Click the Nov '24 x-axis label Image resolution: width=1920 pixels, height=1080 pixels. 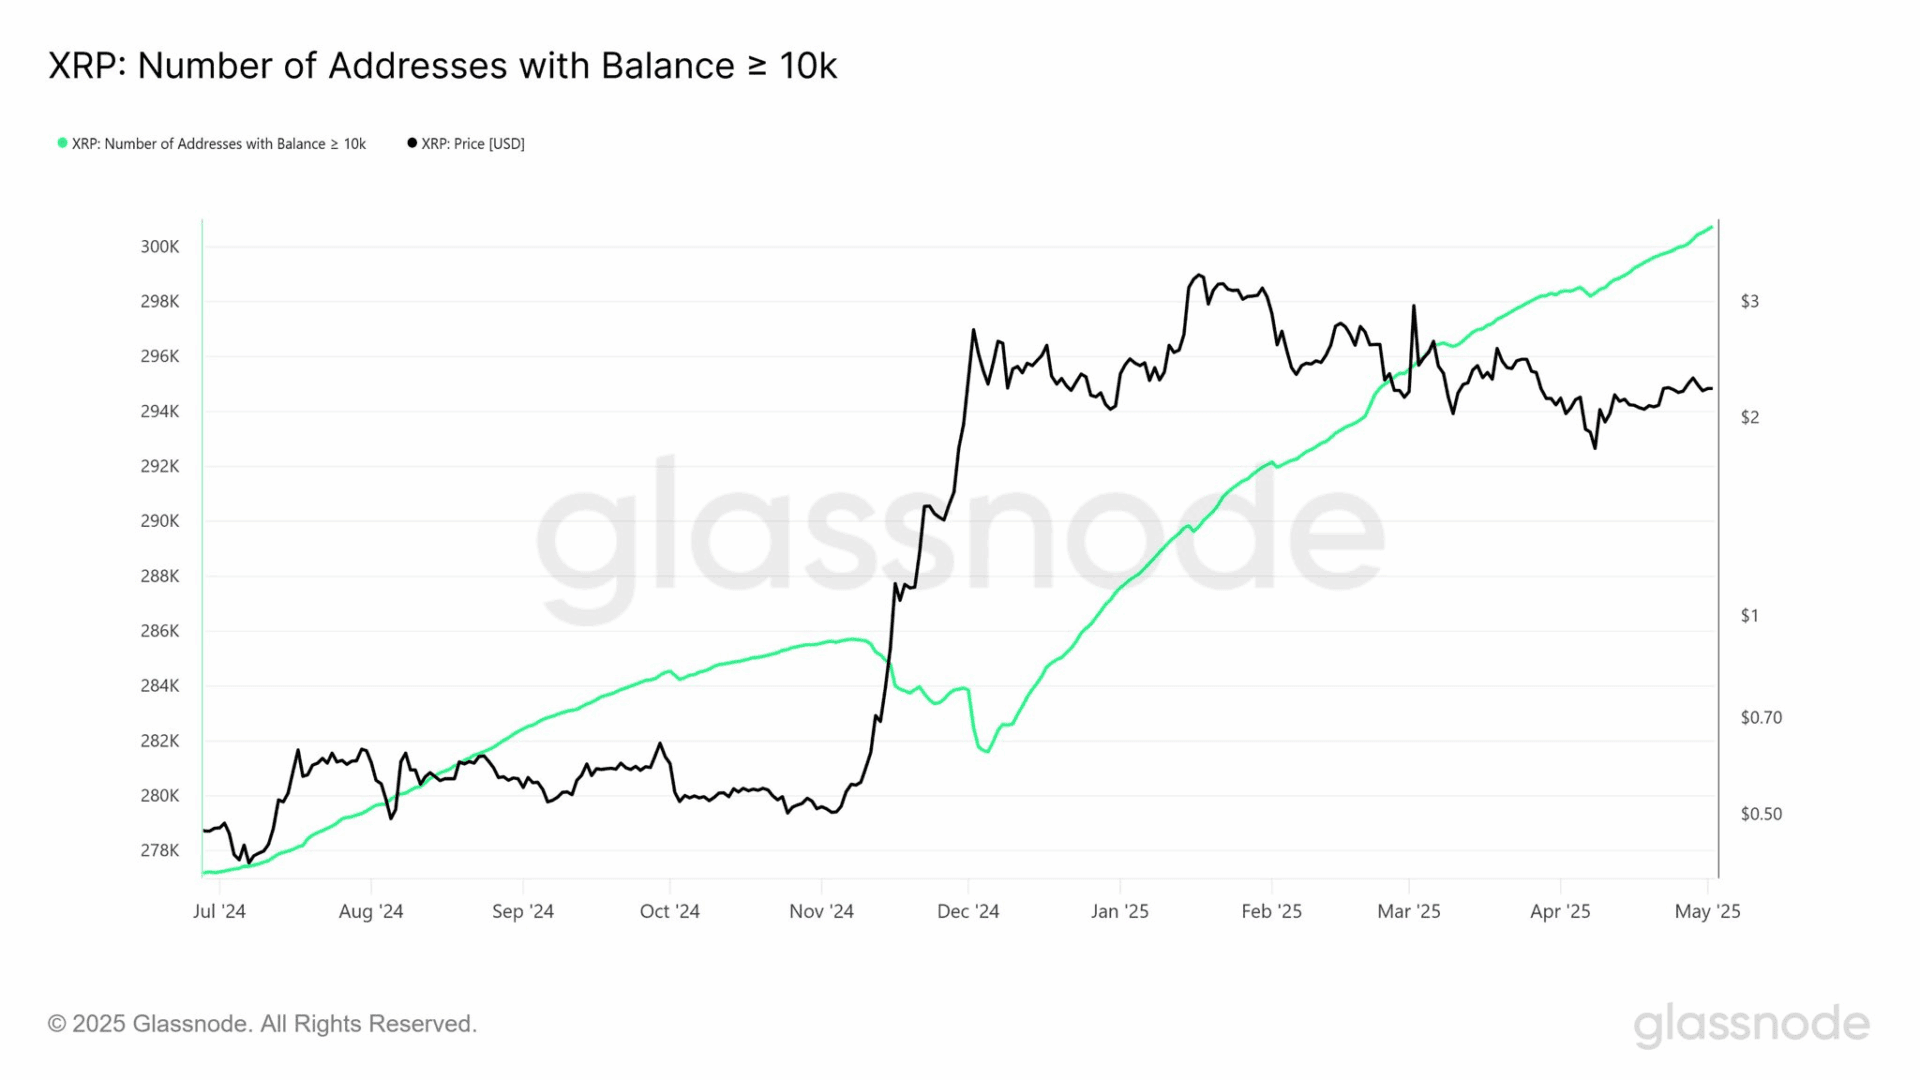[821, 911]
